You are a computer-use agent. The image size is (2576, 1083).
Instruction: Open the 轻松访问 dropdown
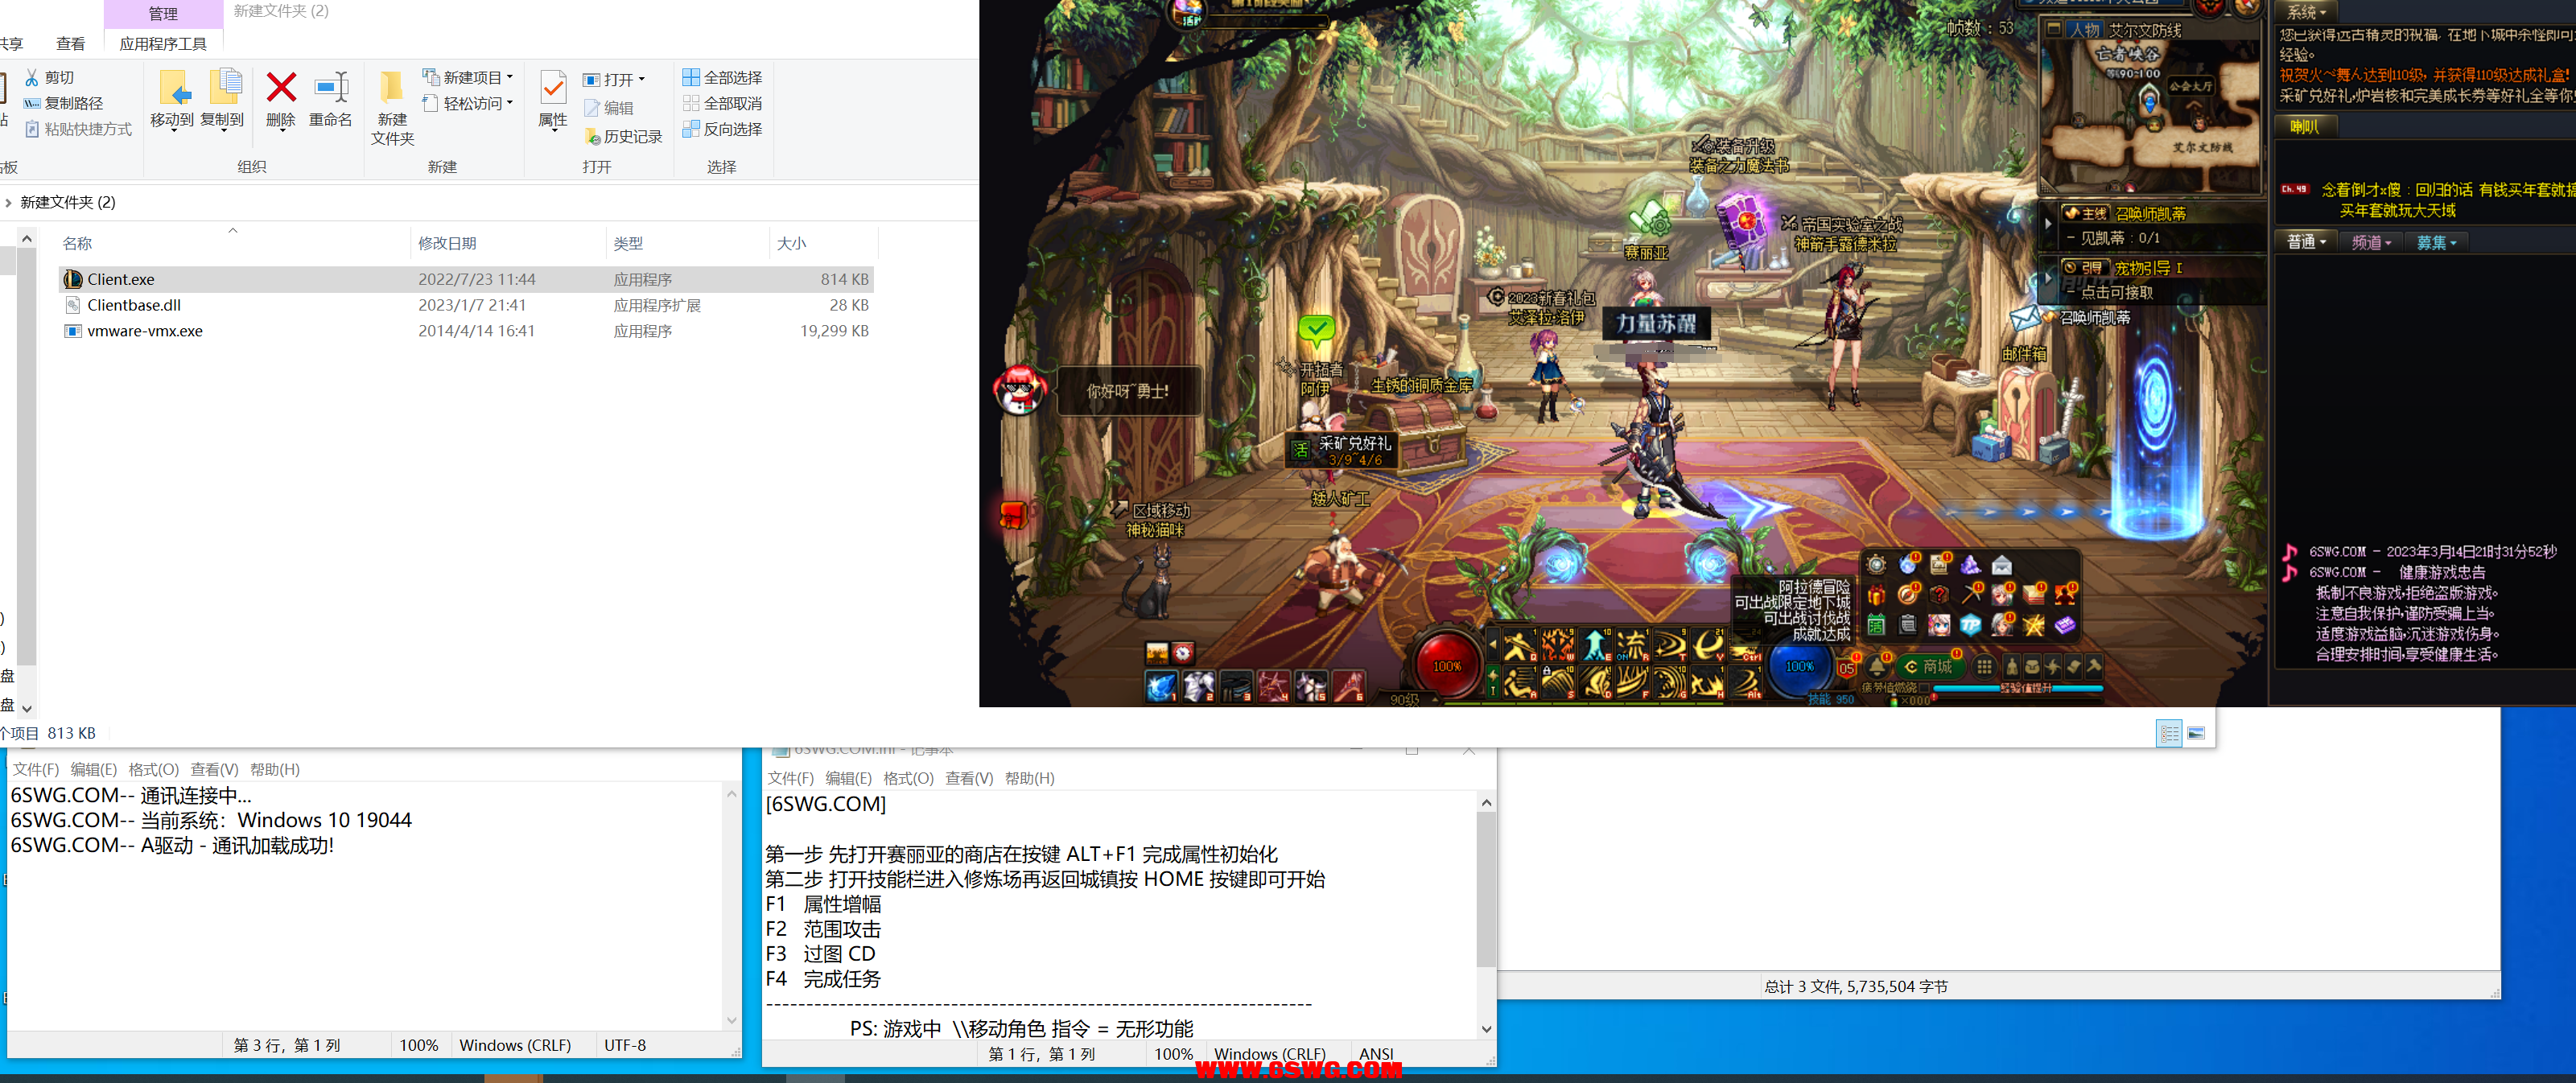(x=468, y=103)
